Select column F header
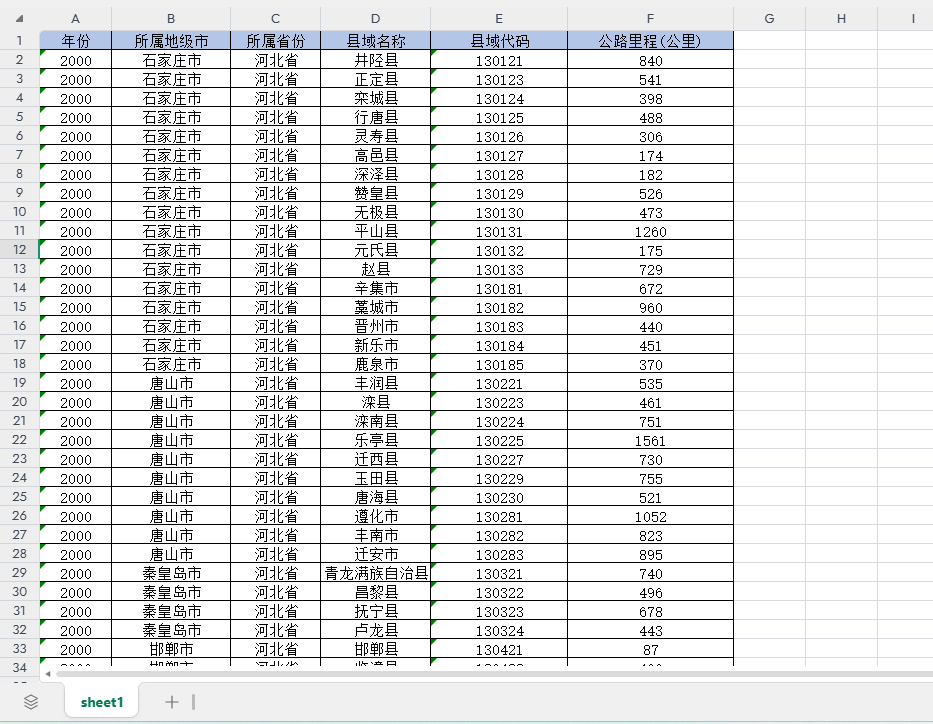The image size is (933, 724). tap(650, 18)
